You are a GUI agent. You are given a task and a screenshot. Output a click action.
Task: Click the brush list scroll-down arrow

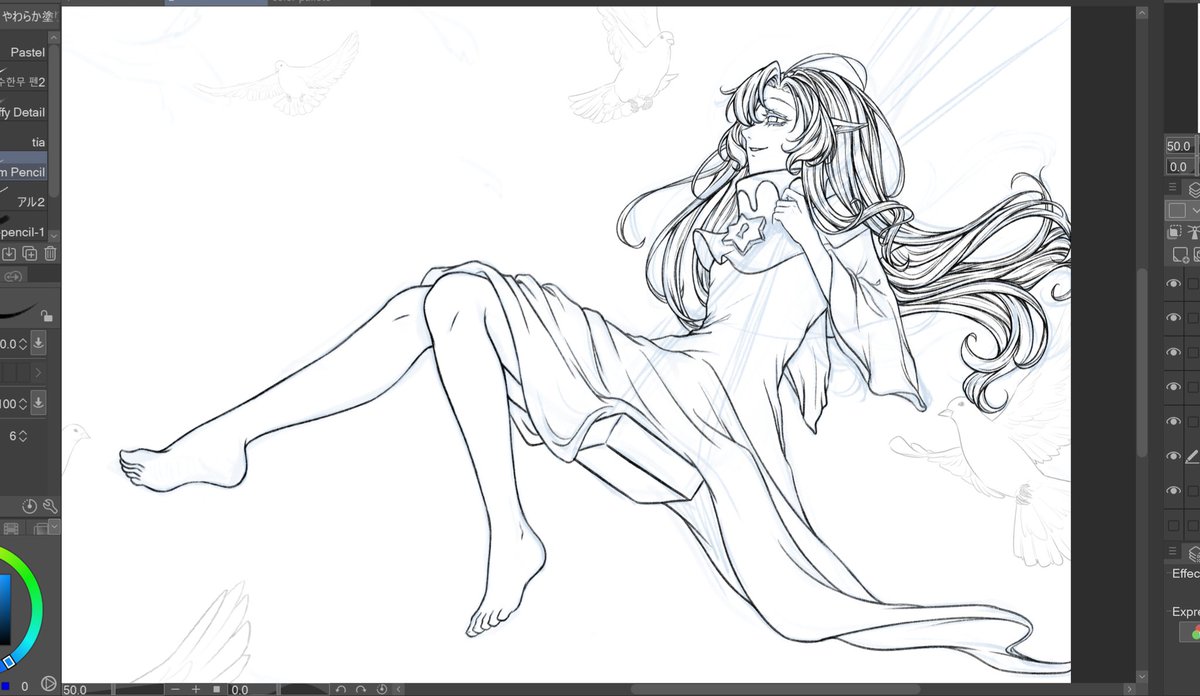55,235
